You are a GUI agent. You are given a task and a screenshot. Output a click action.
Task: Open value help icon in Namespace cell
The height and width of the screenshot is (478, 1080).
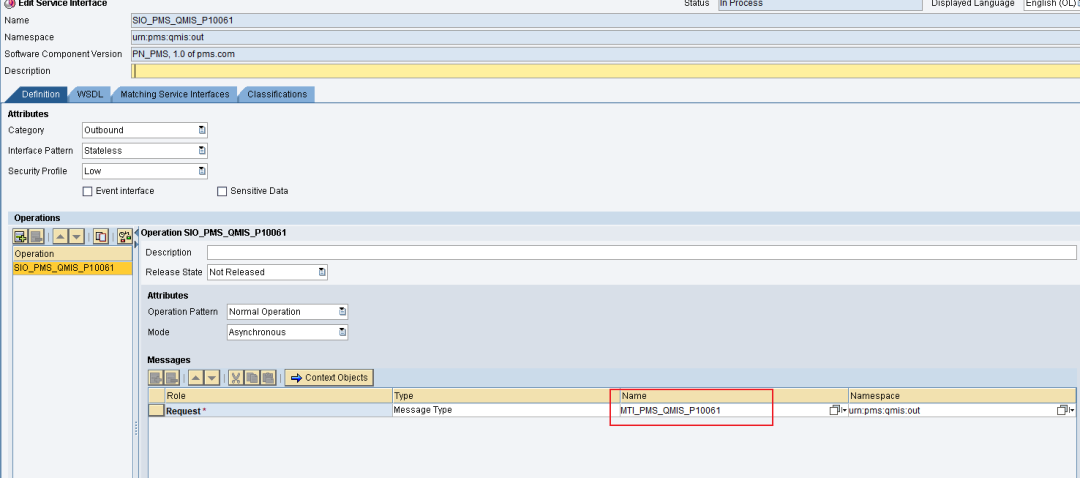[1066, 410]
